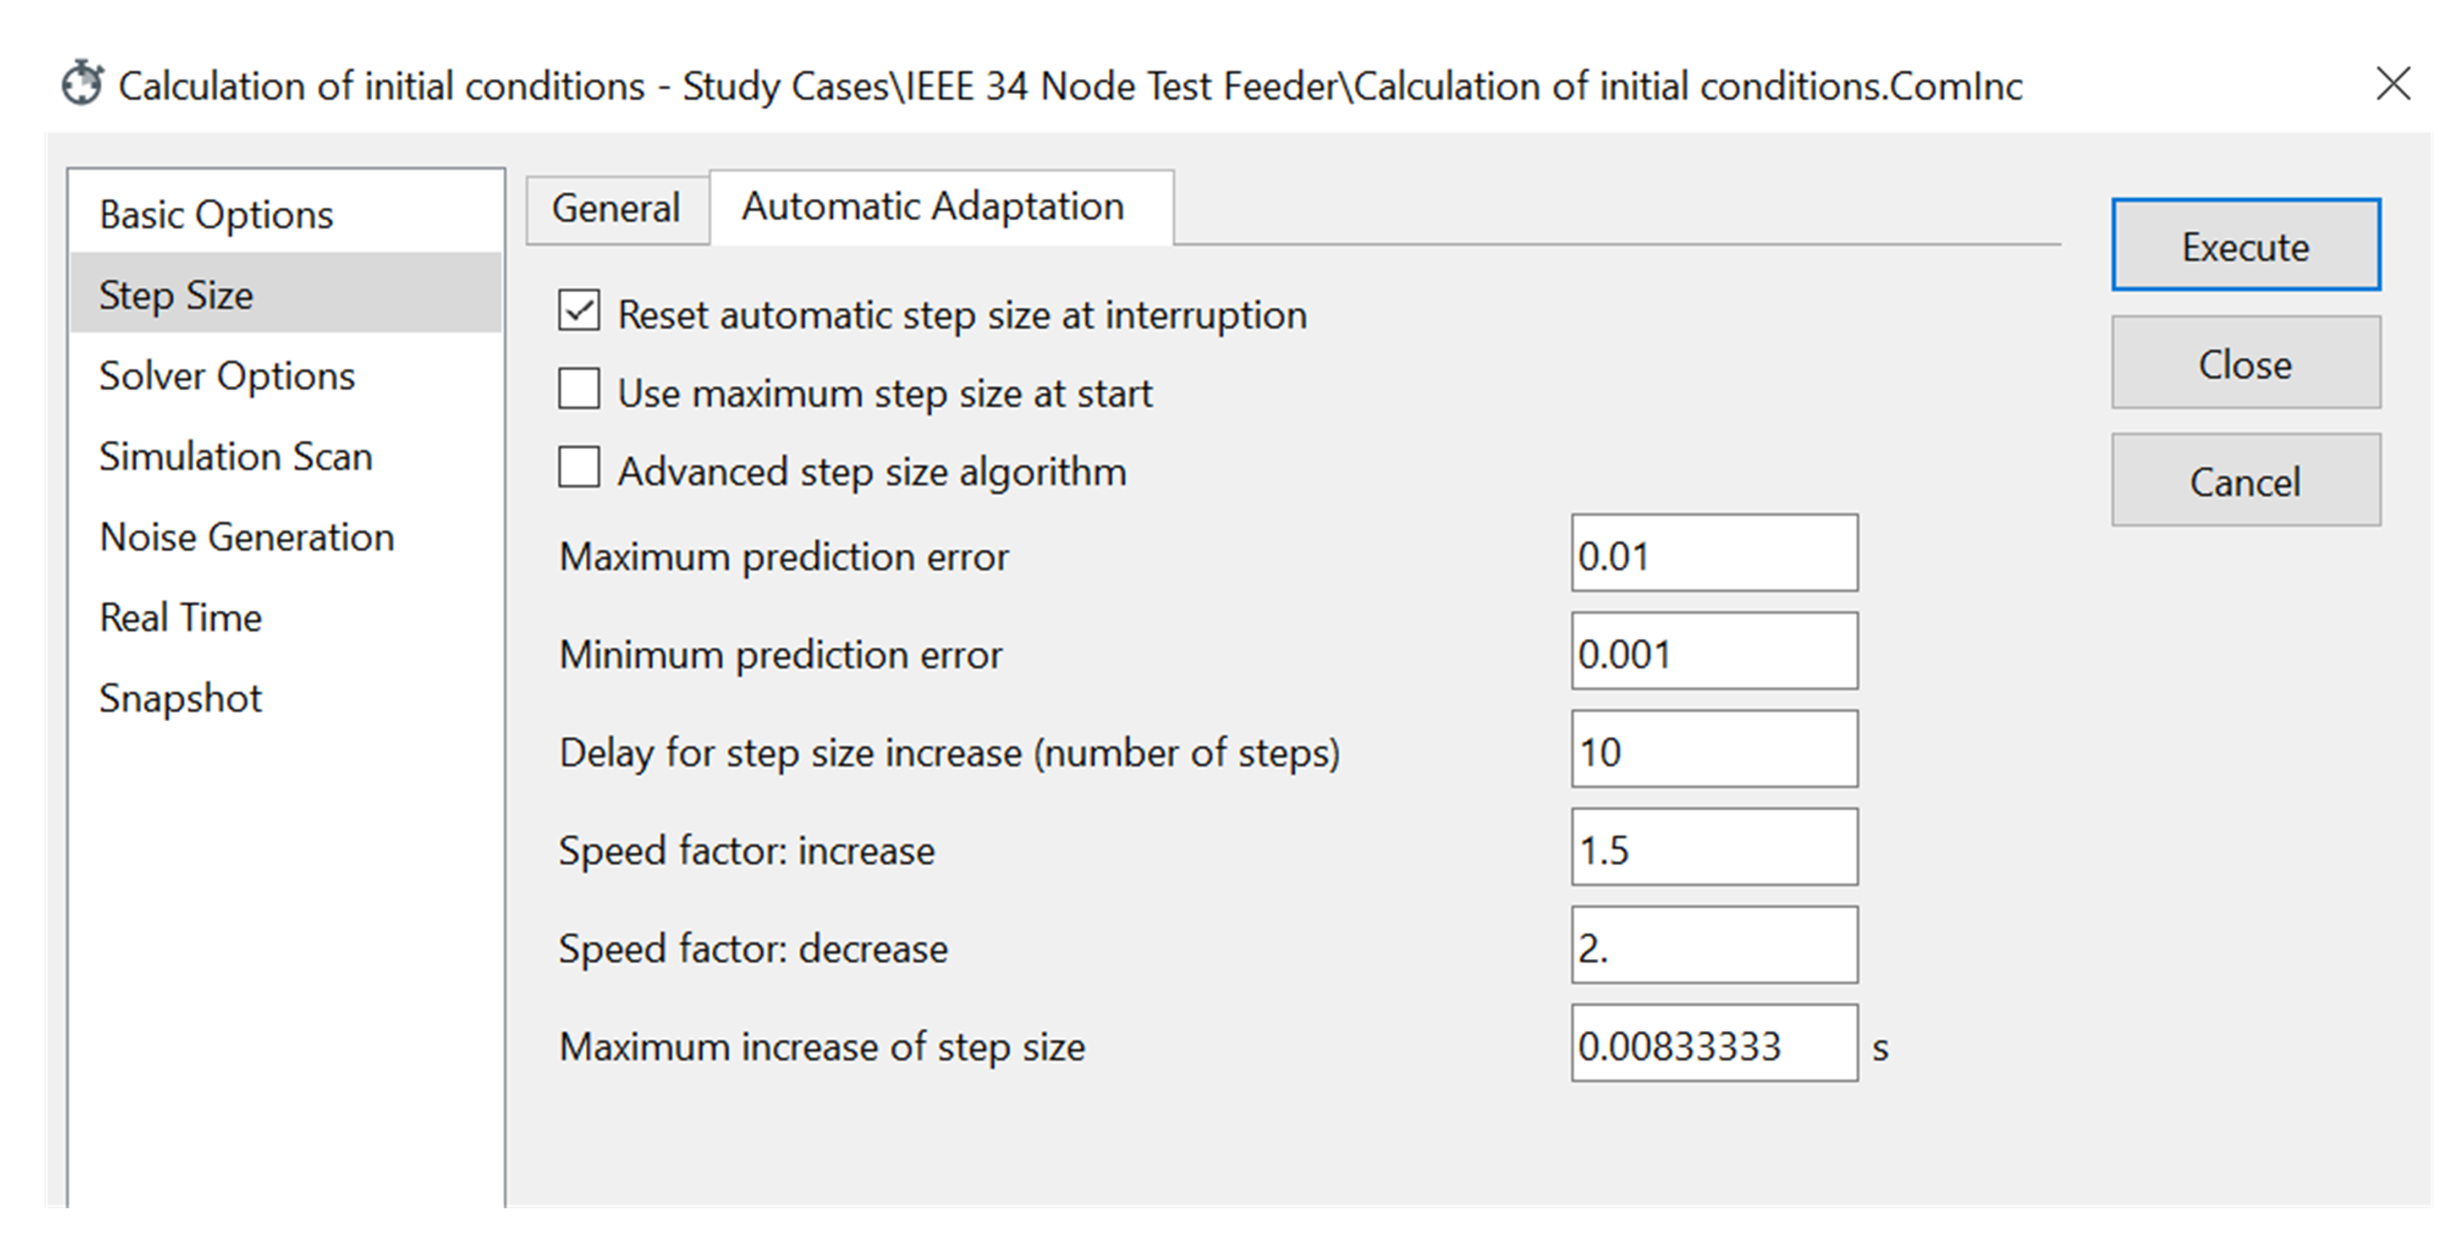Enable Use maximum step size at start
This screenshot has width=2464, height=1244.
[579, 390]
